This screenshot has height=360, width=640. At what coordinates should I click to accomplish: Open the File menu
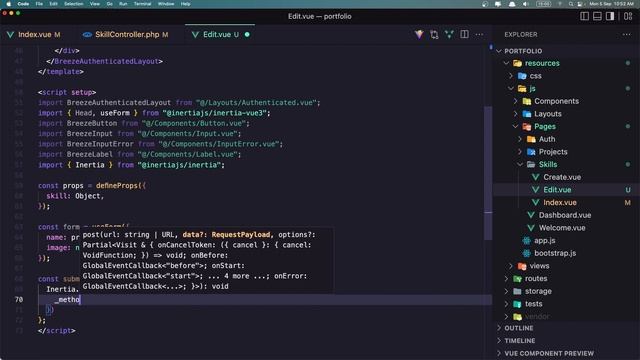[39, 4]
